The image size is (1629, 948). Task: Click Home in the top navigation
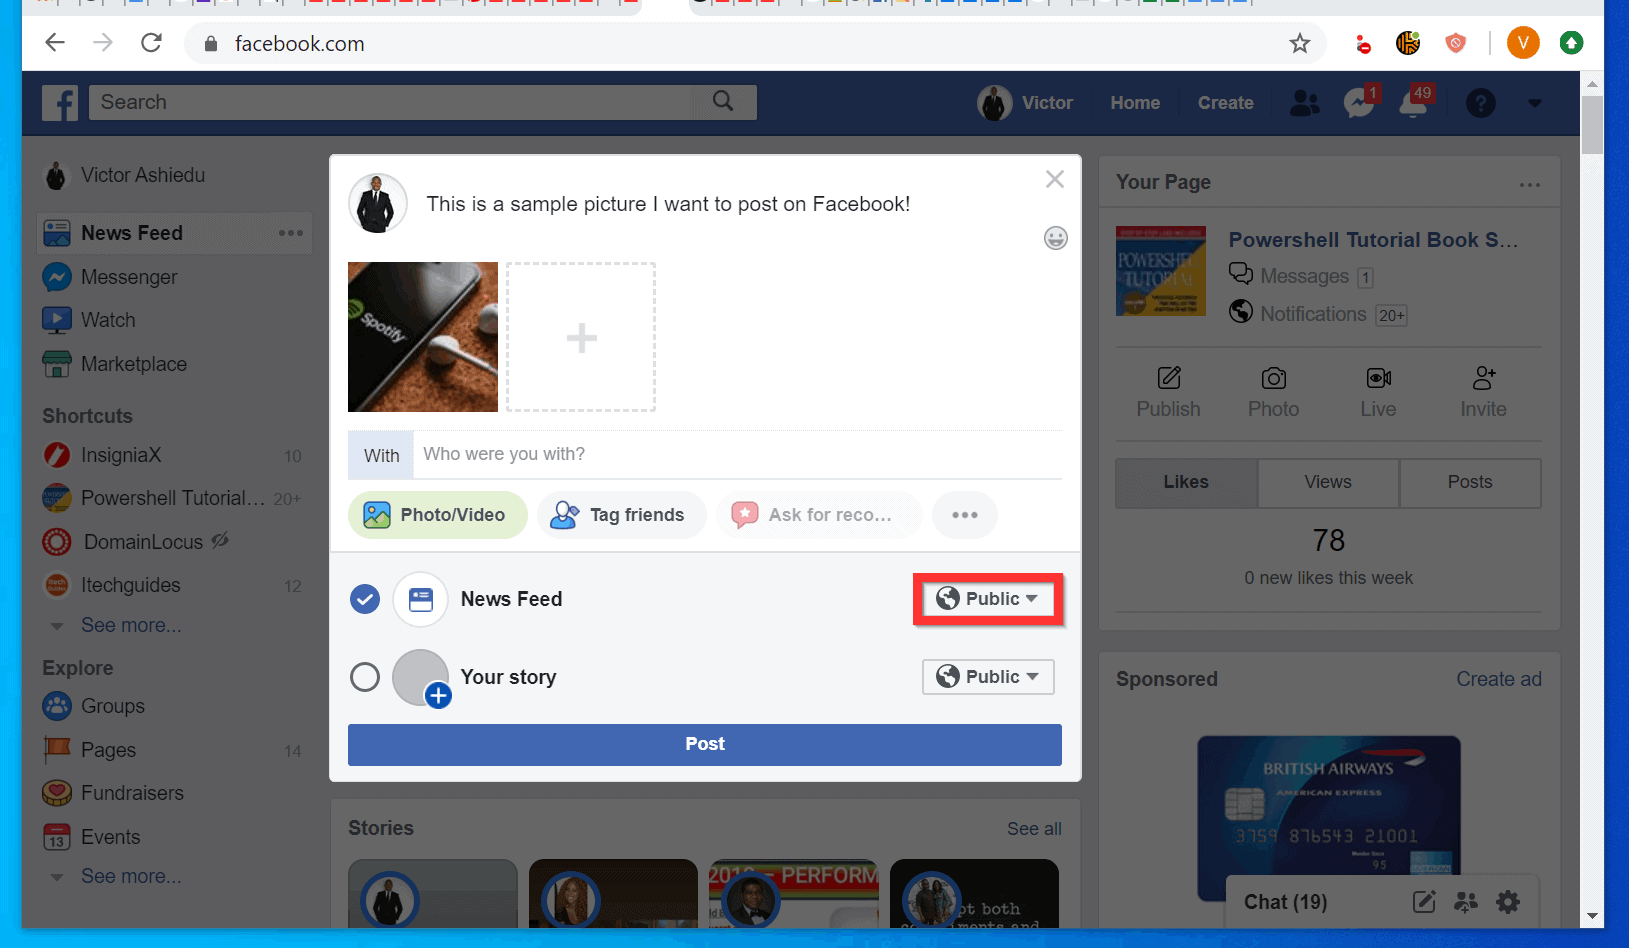pos(1134,102)
